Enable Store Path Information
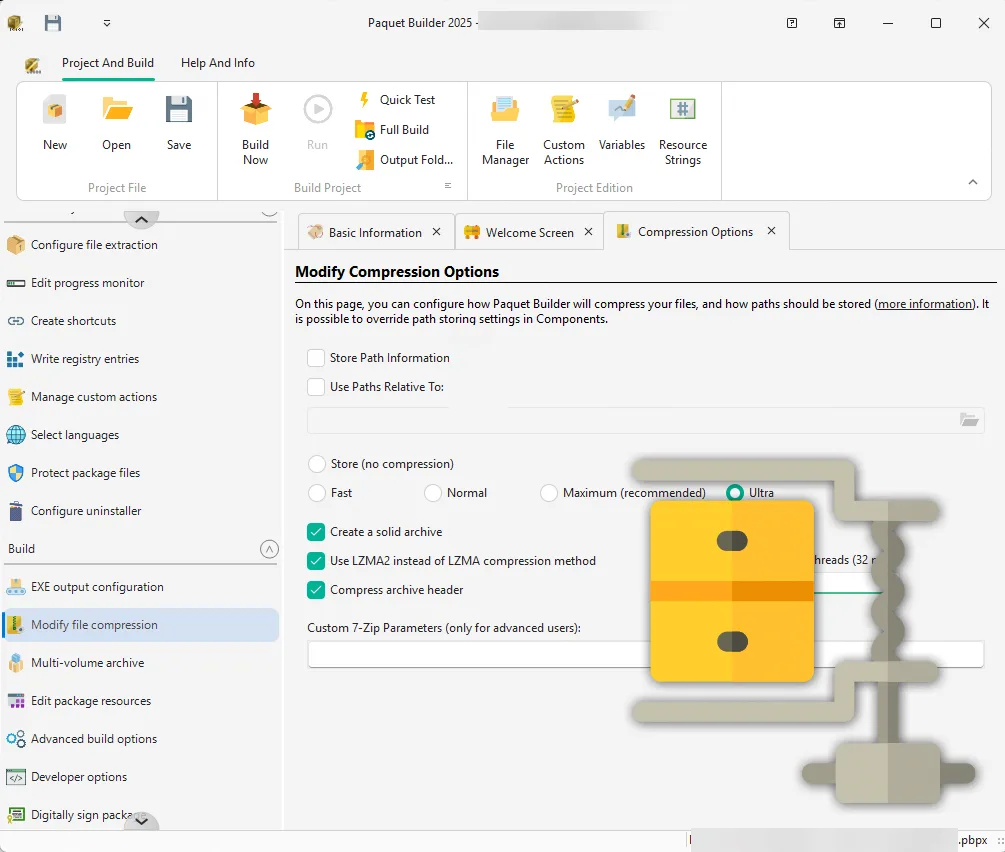Viewport: 1005px width, 852px height. click(x=315, y=357)
